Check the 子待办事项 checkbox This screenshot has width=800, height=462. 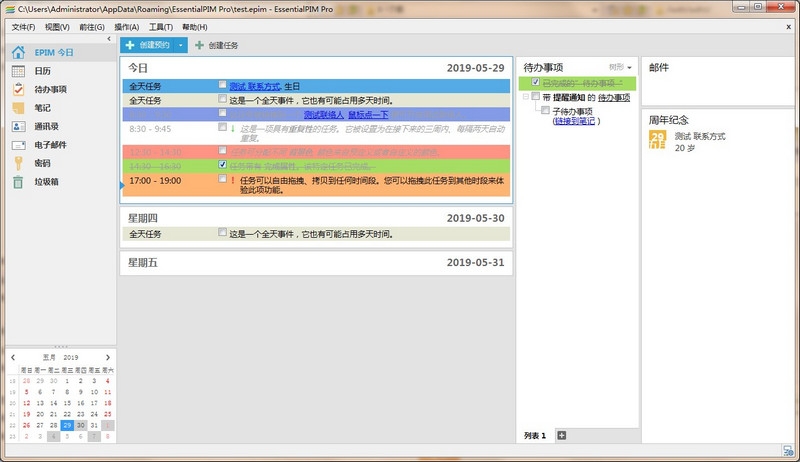pyautogui.click(x=545, y=110)
